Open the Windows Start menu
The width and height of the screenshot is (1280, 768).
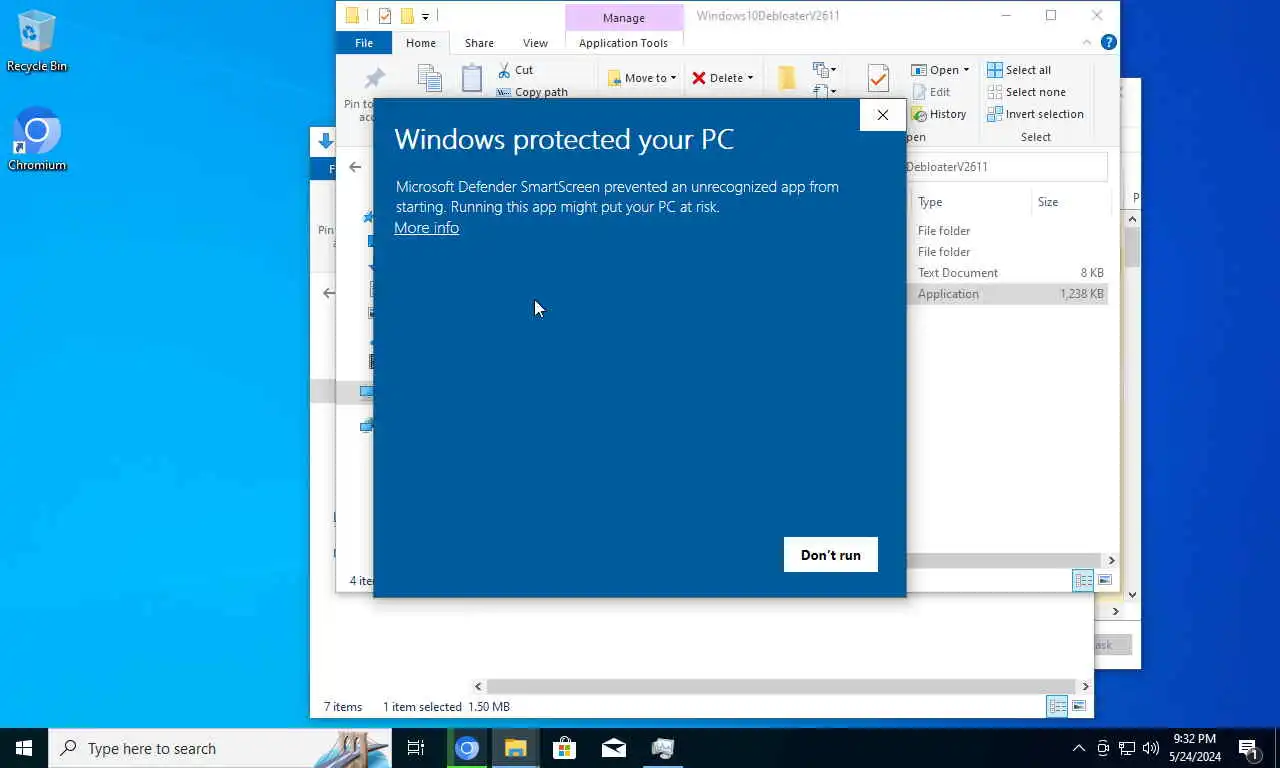24,748
